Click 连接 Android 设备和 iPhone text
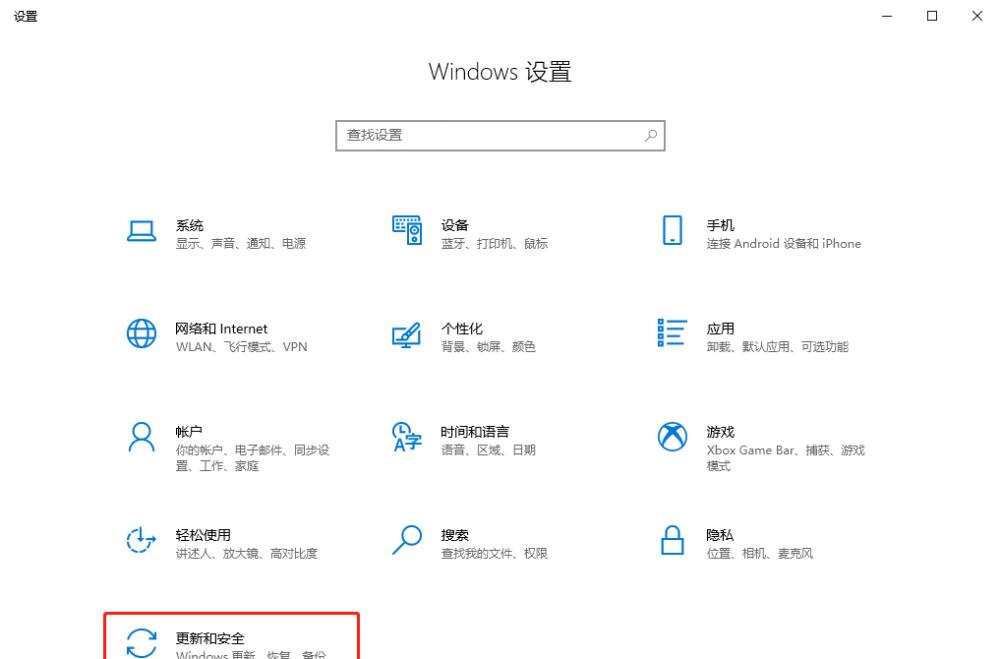 784,244
